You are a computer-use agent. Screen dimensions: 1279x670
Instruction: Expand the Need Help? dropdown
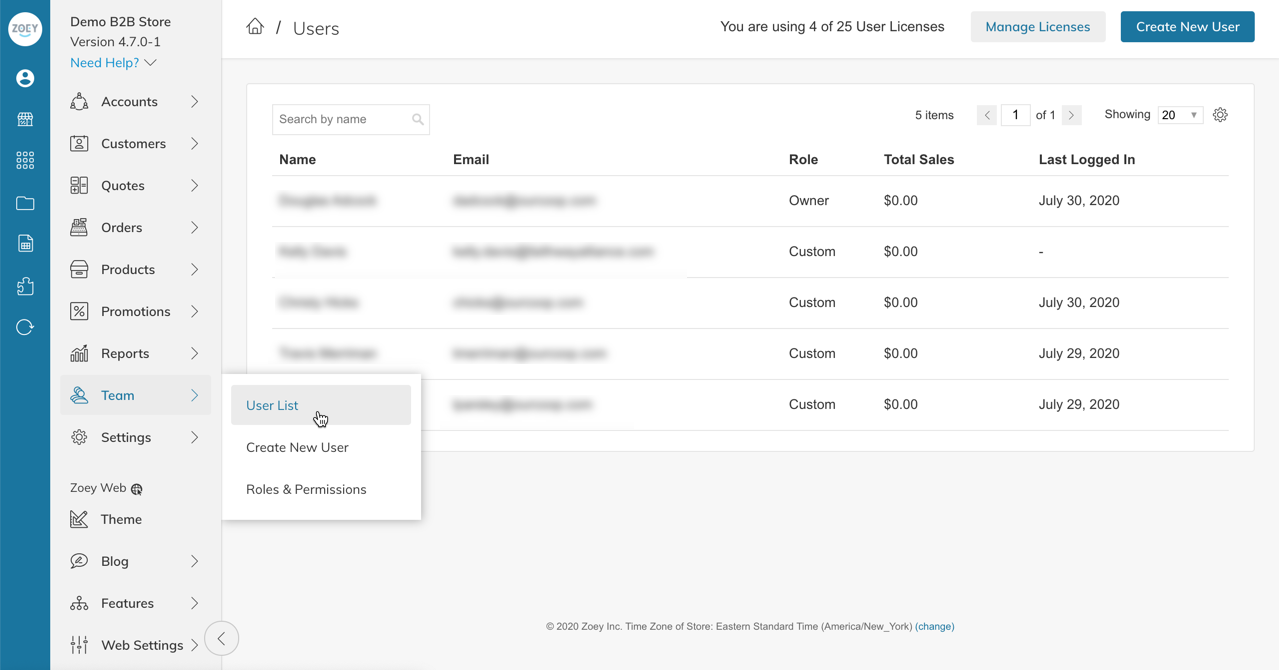[113, 62]
